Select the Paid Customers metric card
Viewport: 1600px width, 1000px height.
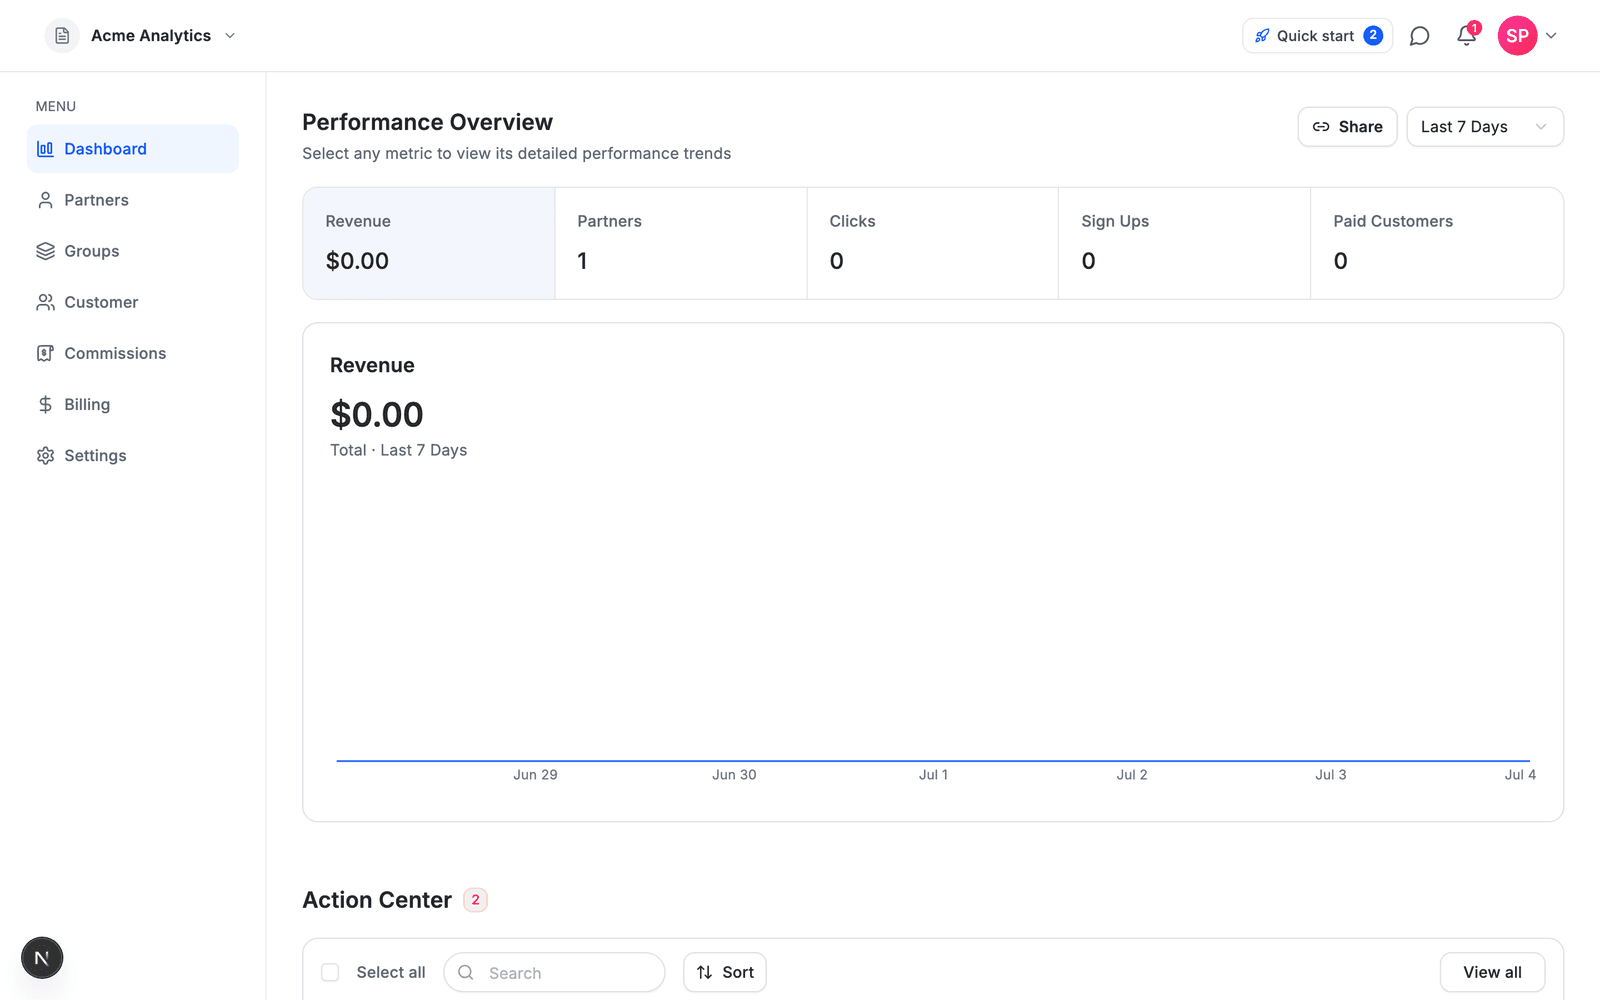point(1437,243)
